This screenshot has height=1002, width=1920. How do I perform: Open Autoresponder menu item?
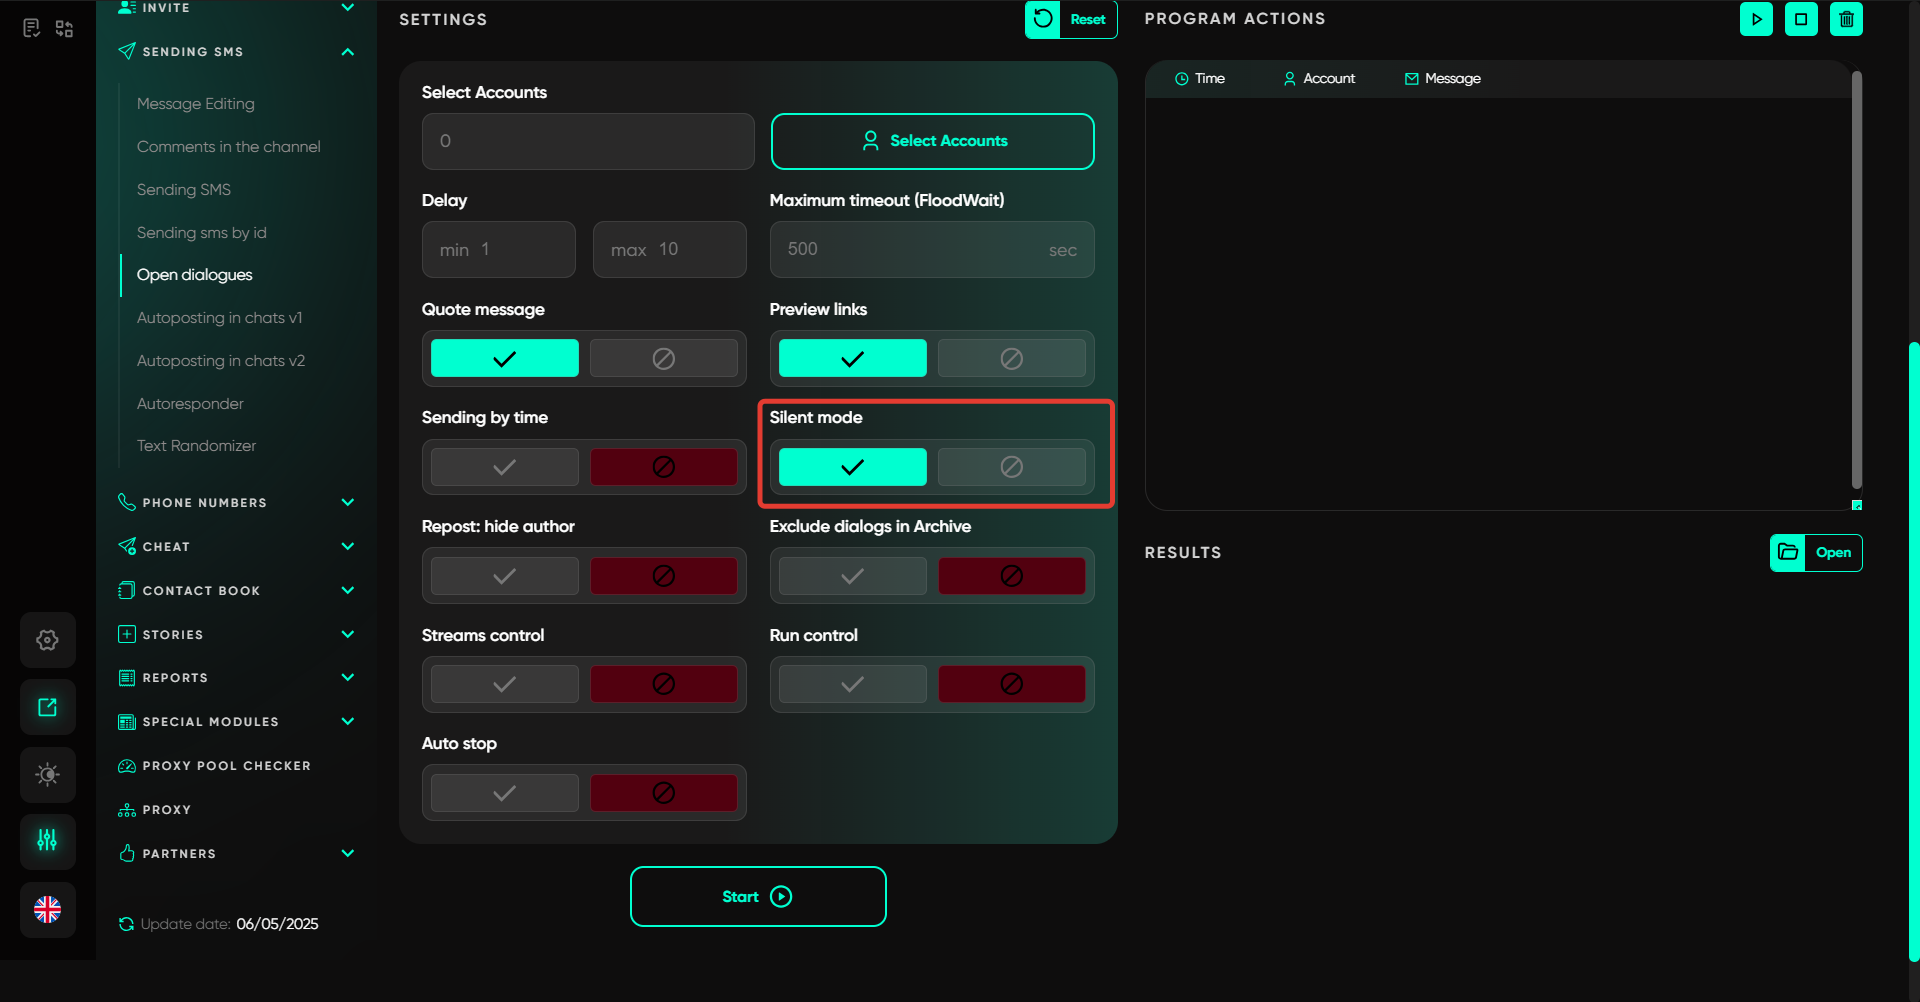click(x=190, y=404)
